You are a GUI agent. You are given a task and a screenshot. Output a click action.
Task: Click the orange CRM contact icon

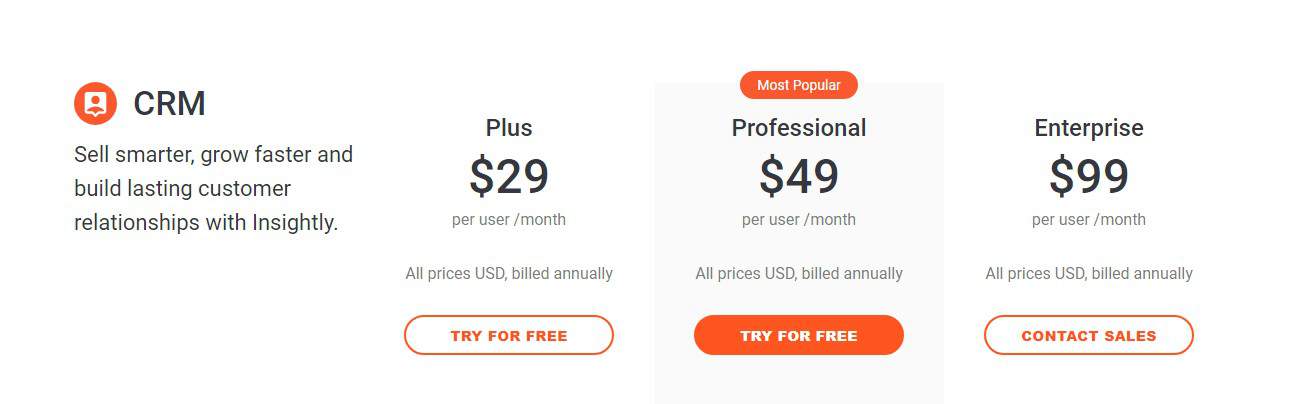click(96, 103)
